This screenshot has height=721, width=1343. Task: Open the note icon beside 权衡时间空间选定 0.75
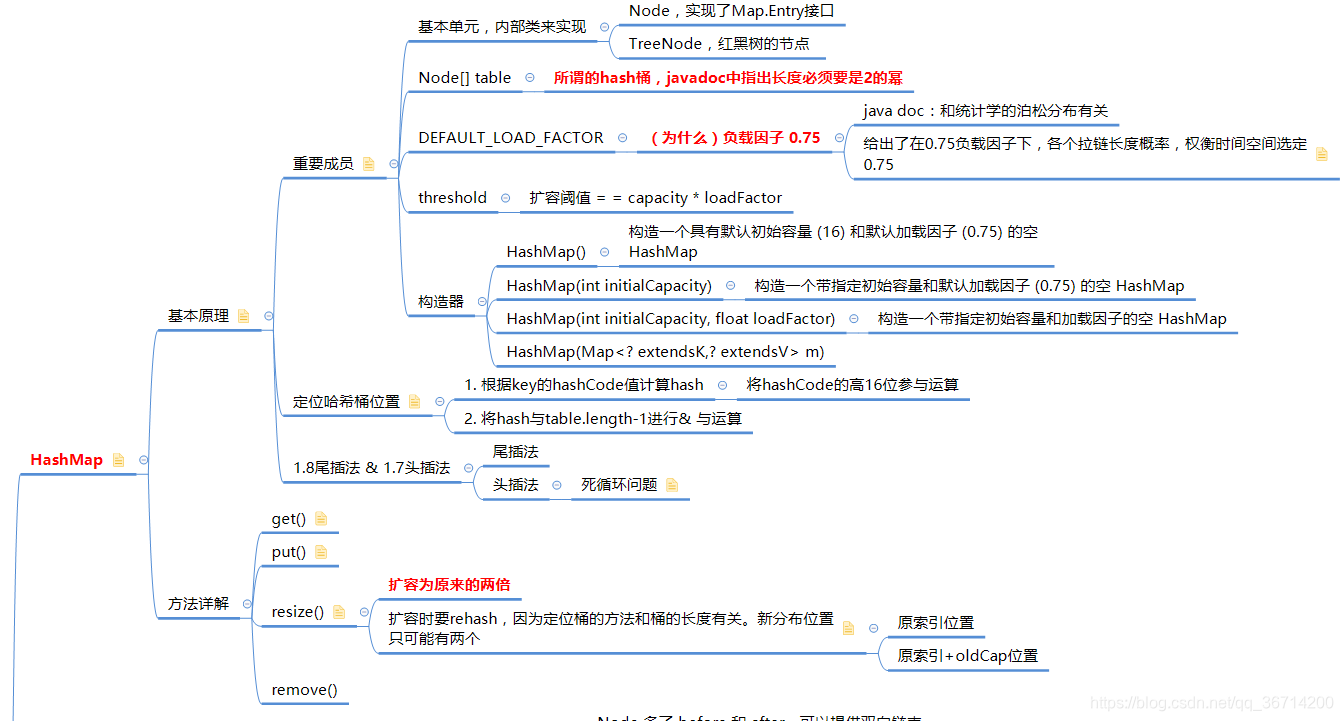pos(1322,154)
